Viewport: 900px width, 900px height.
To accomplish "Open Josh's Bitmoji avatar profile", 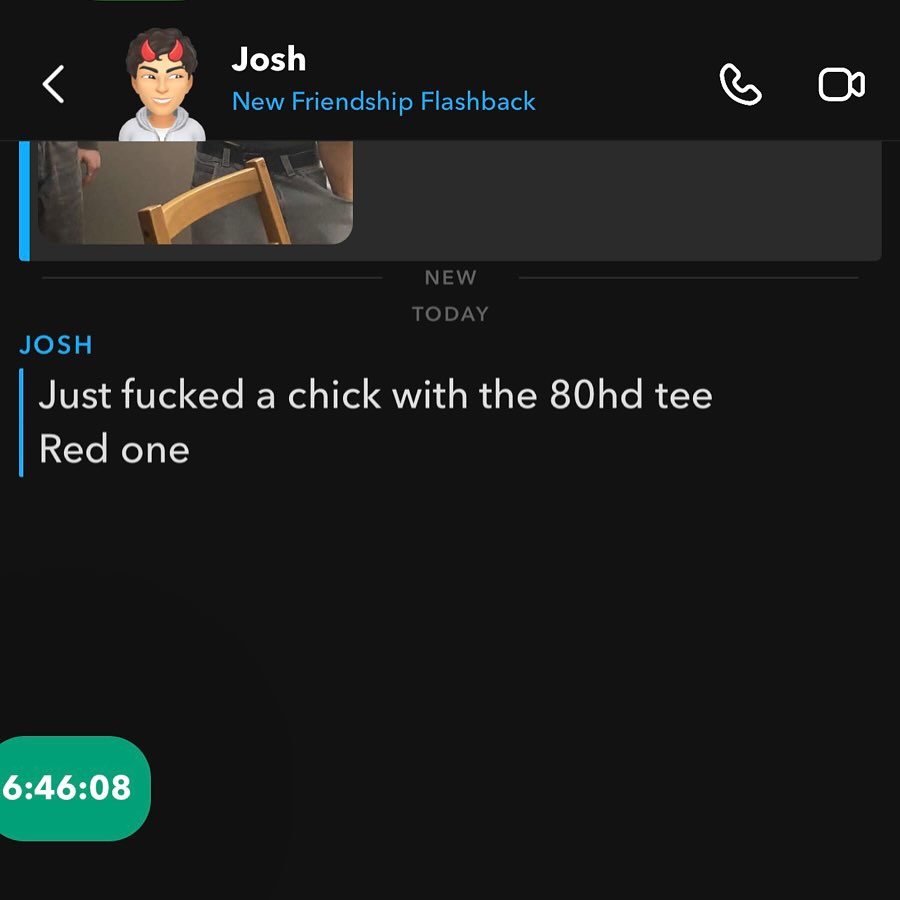I will [x=162, y=84].
